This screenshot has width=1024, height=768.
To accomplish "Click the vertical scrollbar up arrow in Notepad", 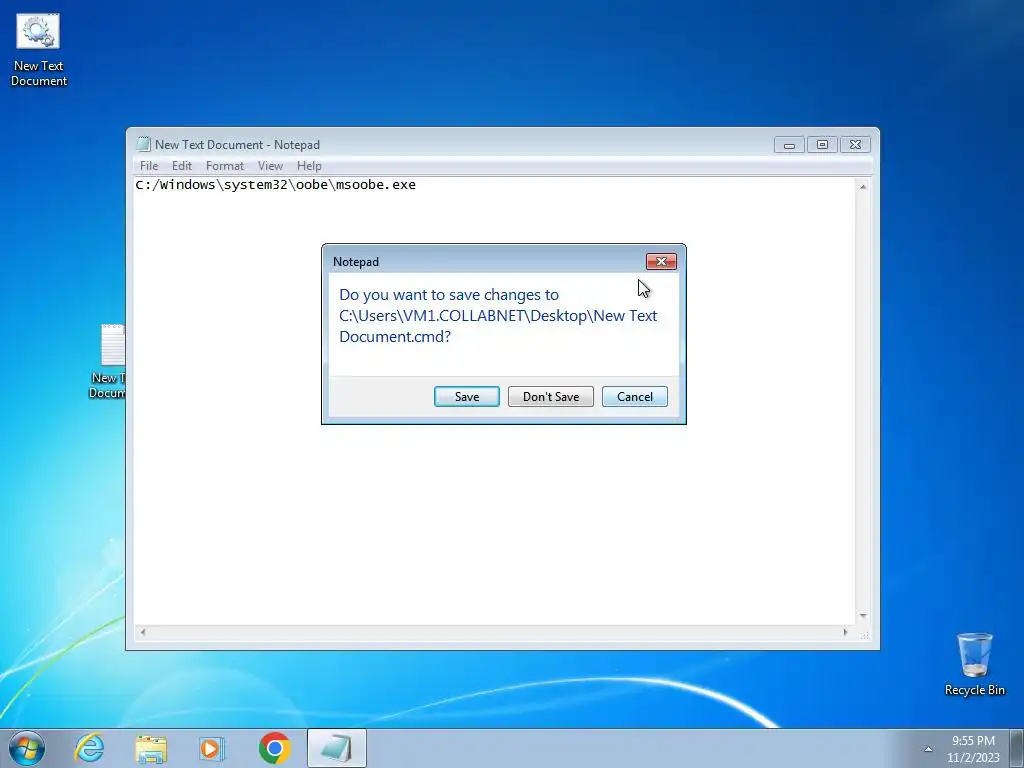I will [863, 187].
